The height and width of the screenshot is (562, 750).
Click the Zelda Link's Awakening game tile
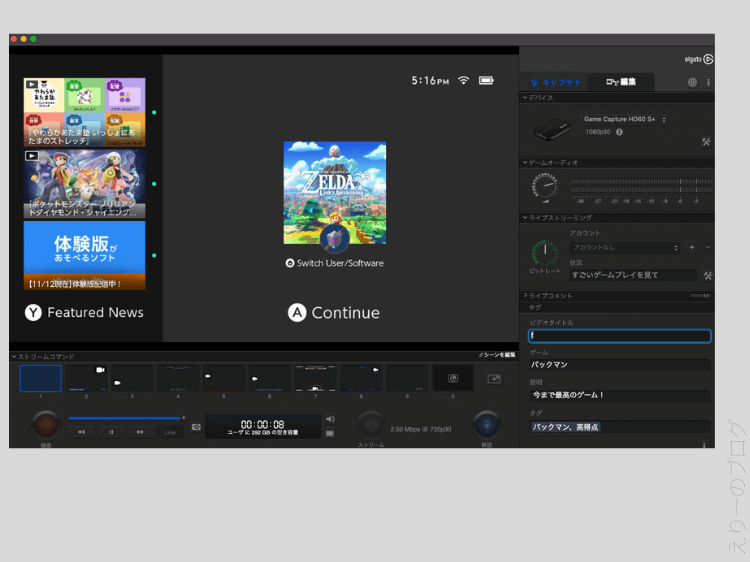point(335,193)
